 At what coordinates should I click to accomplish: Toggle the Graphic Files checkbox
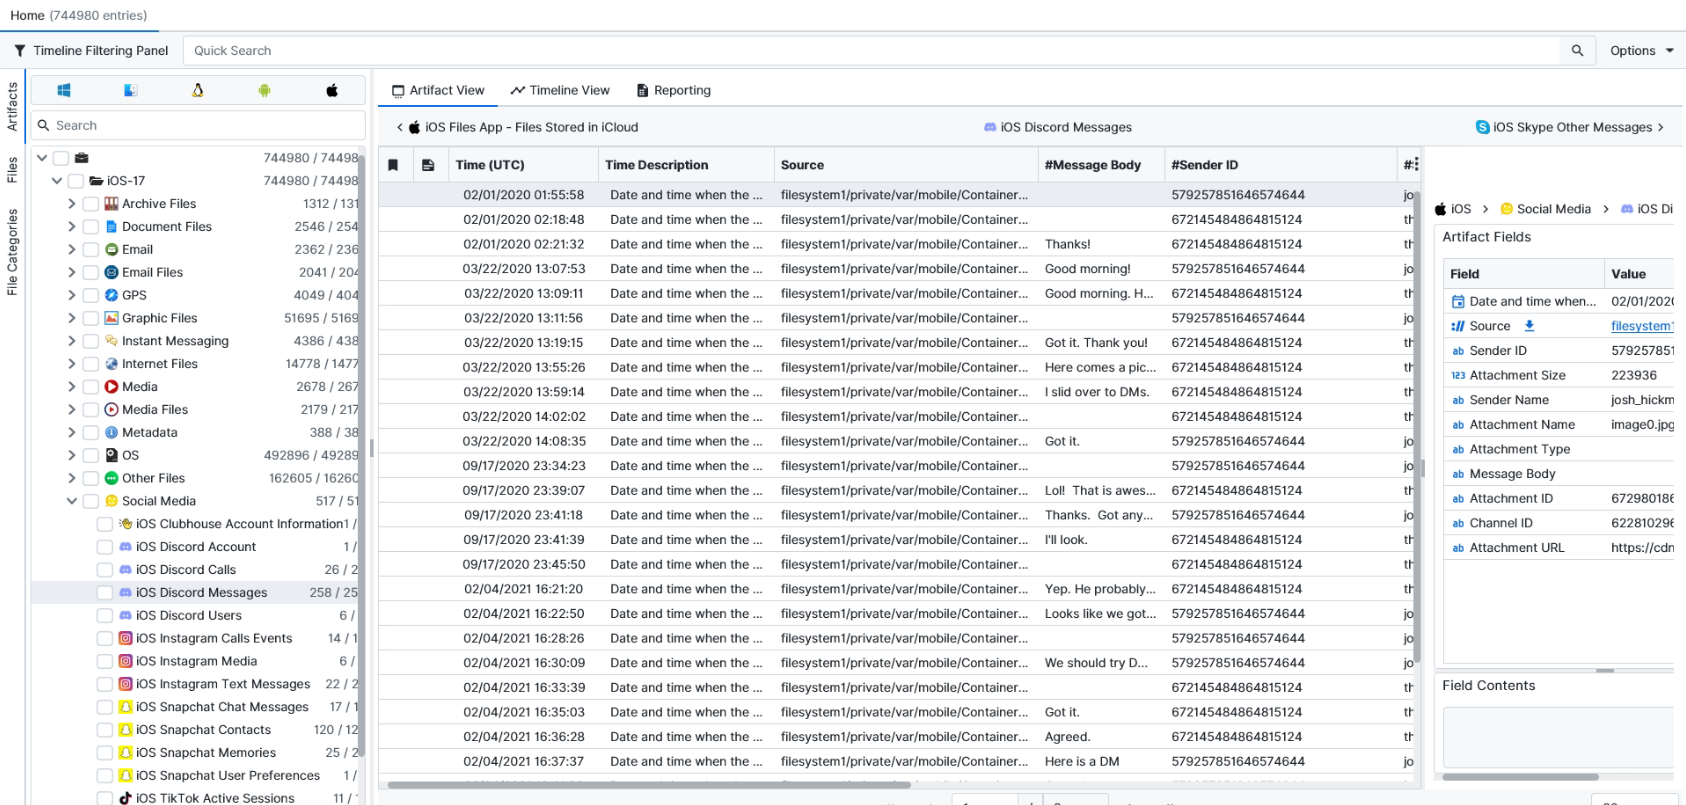tap(91, 318)
